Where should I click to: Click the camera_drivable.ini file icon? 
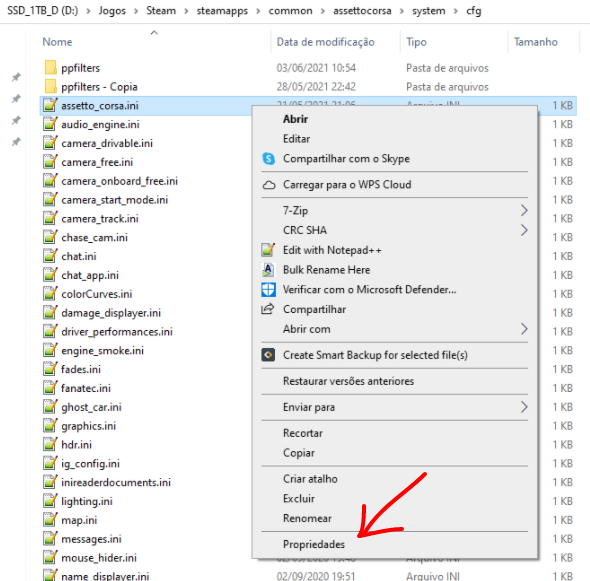(x=50, y=143)
